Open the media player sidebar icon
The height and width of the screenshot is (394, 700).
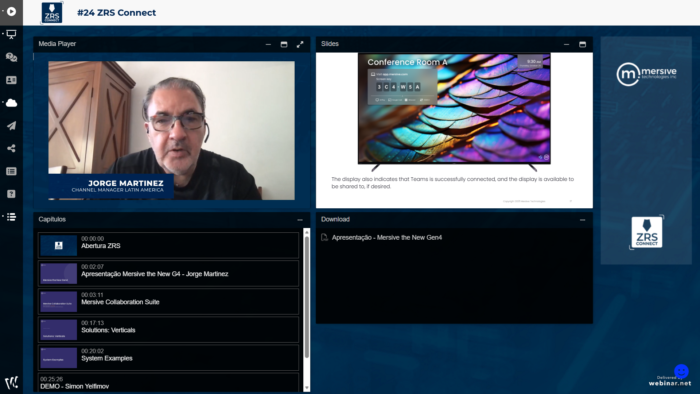click(x=12, y=11)
